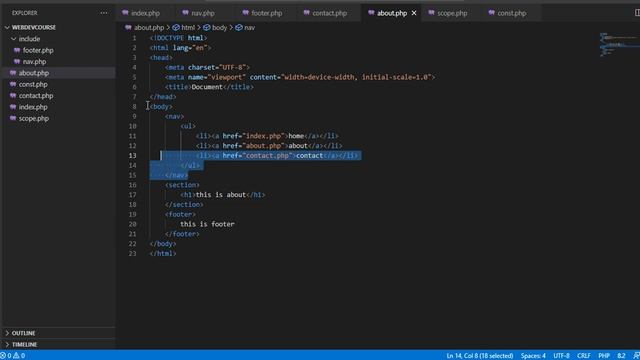This screenshot has height=360, width=640.
Task: Click the php icon beside footer.php in explorer
Action: click(17, 50)
